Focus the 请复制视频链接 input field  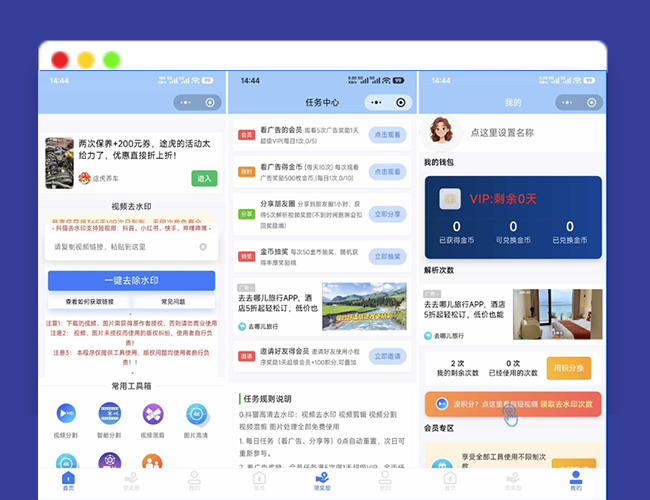(x=131, y=247)
